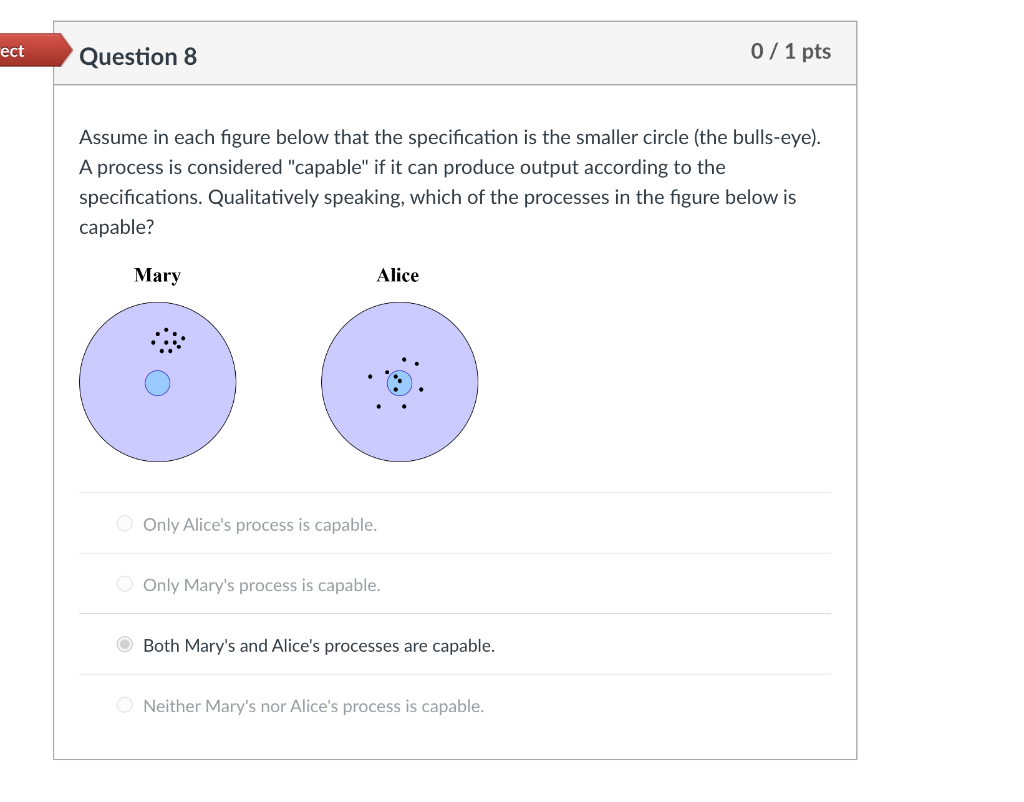Choose the Neither Mary's nor Alice's option
Image resolution: width=1024 pixels, height=802 pixels.
pos(124,704)
